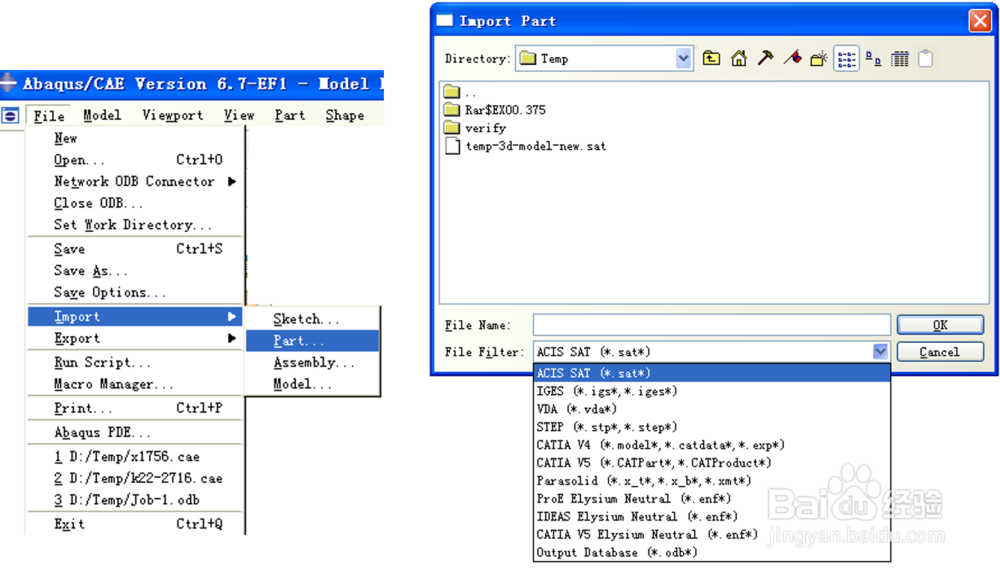Select Save in File menu
Image resolution: width=1000 pixels, height=570 pixels.
(x=135, y=249)
